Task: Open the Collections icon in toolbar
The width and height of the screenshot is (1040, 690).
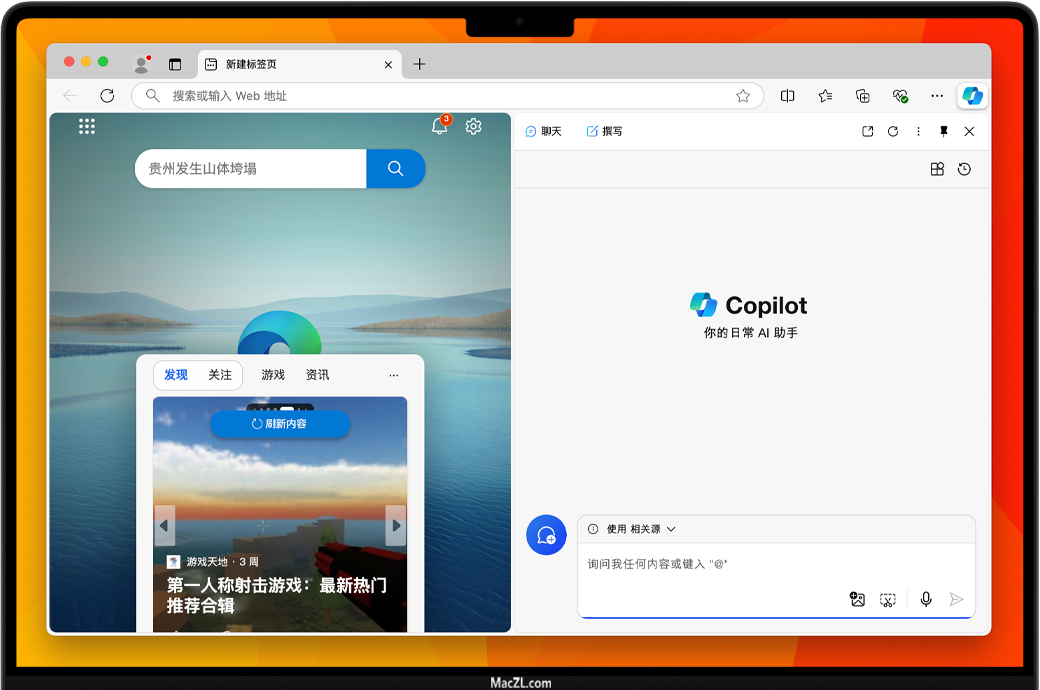Action: coord(863,96)
